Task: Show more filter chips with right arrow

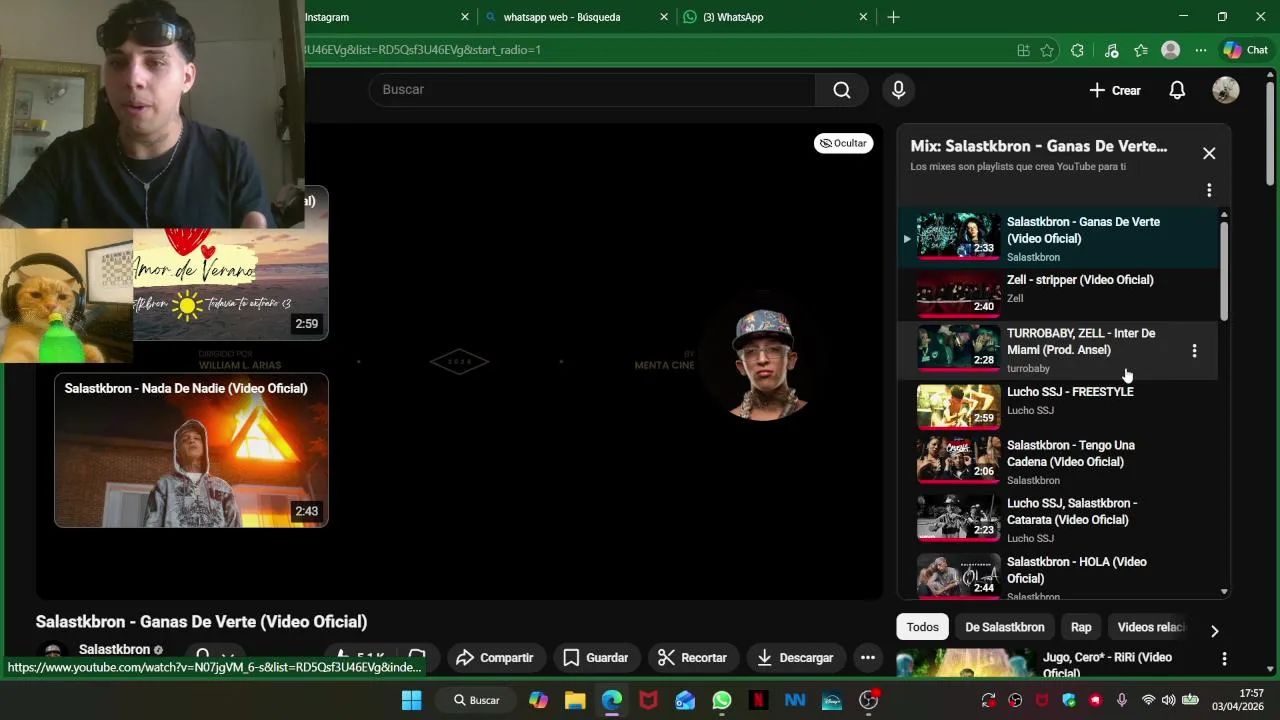Action: 1214,631
